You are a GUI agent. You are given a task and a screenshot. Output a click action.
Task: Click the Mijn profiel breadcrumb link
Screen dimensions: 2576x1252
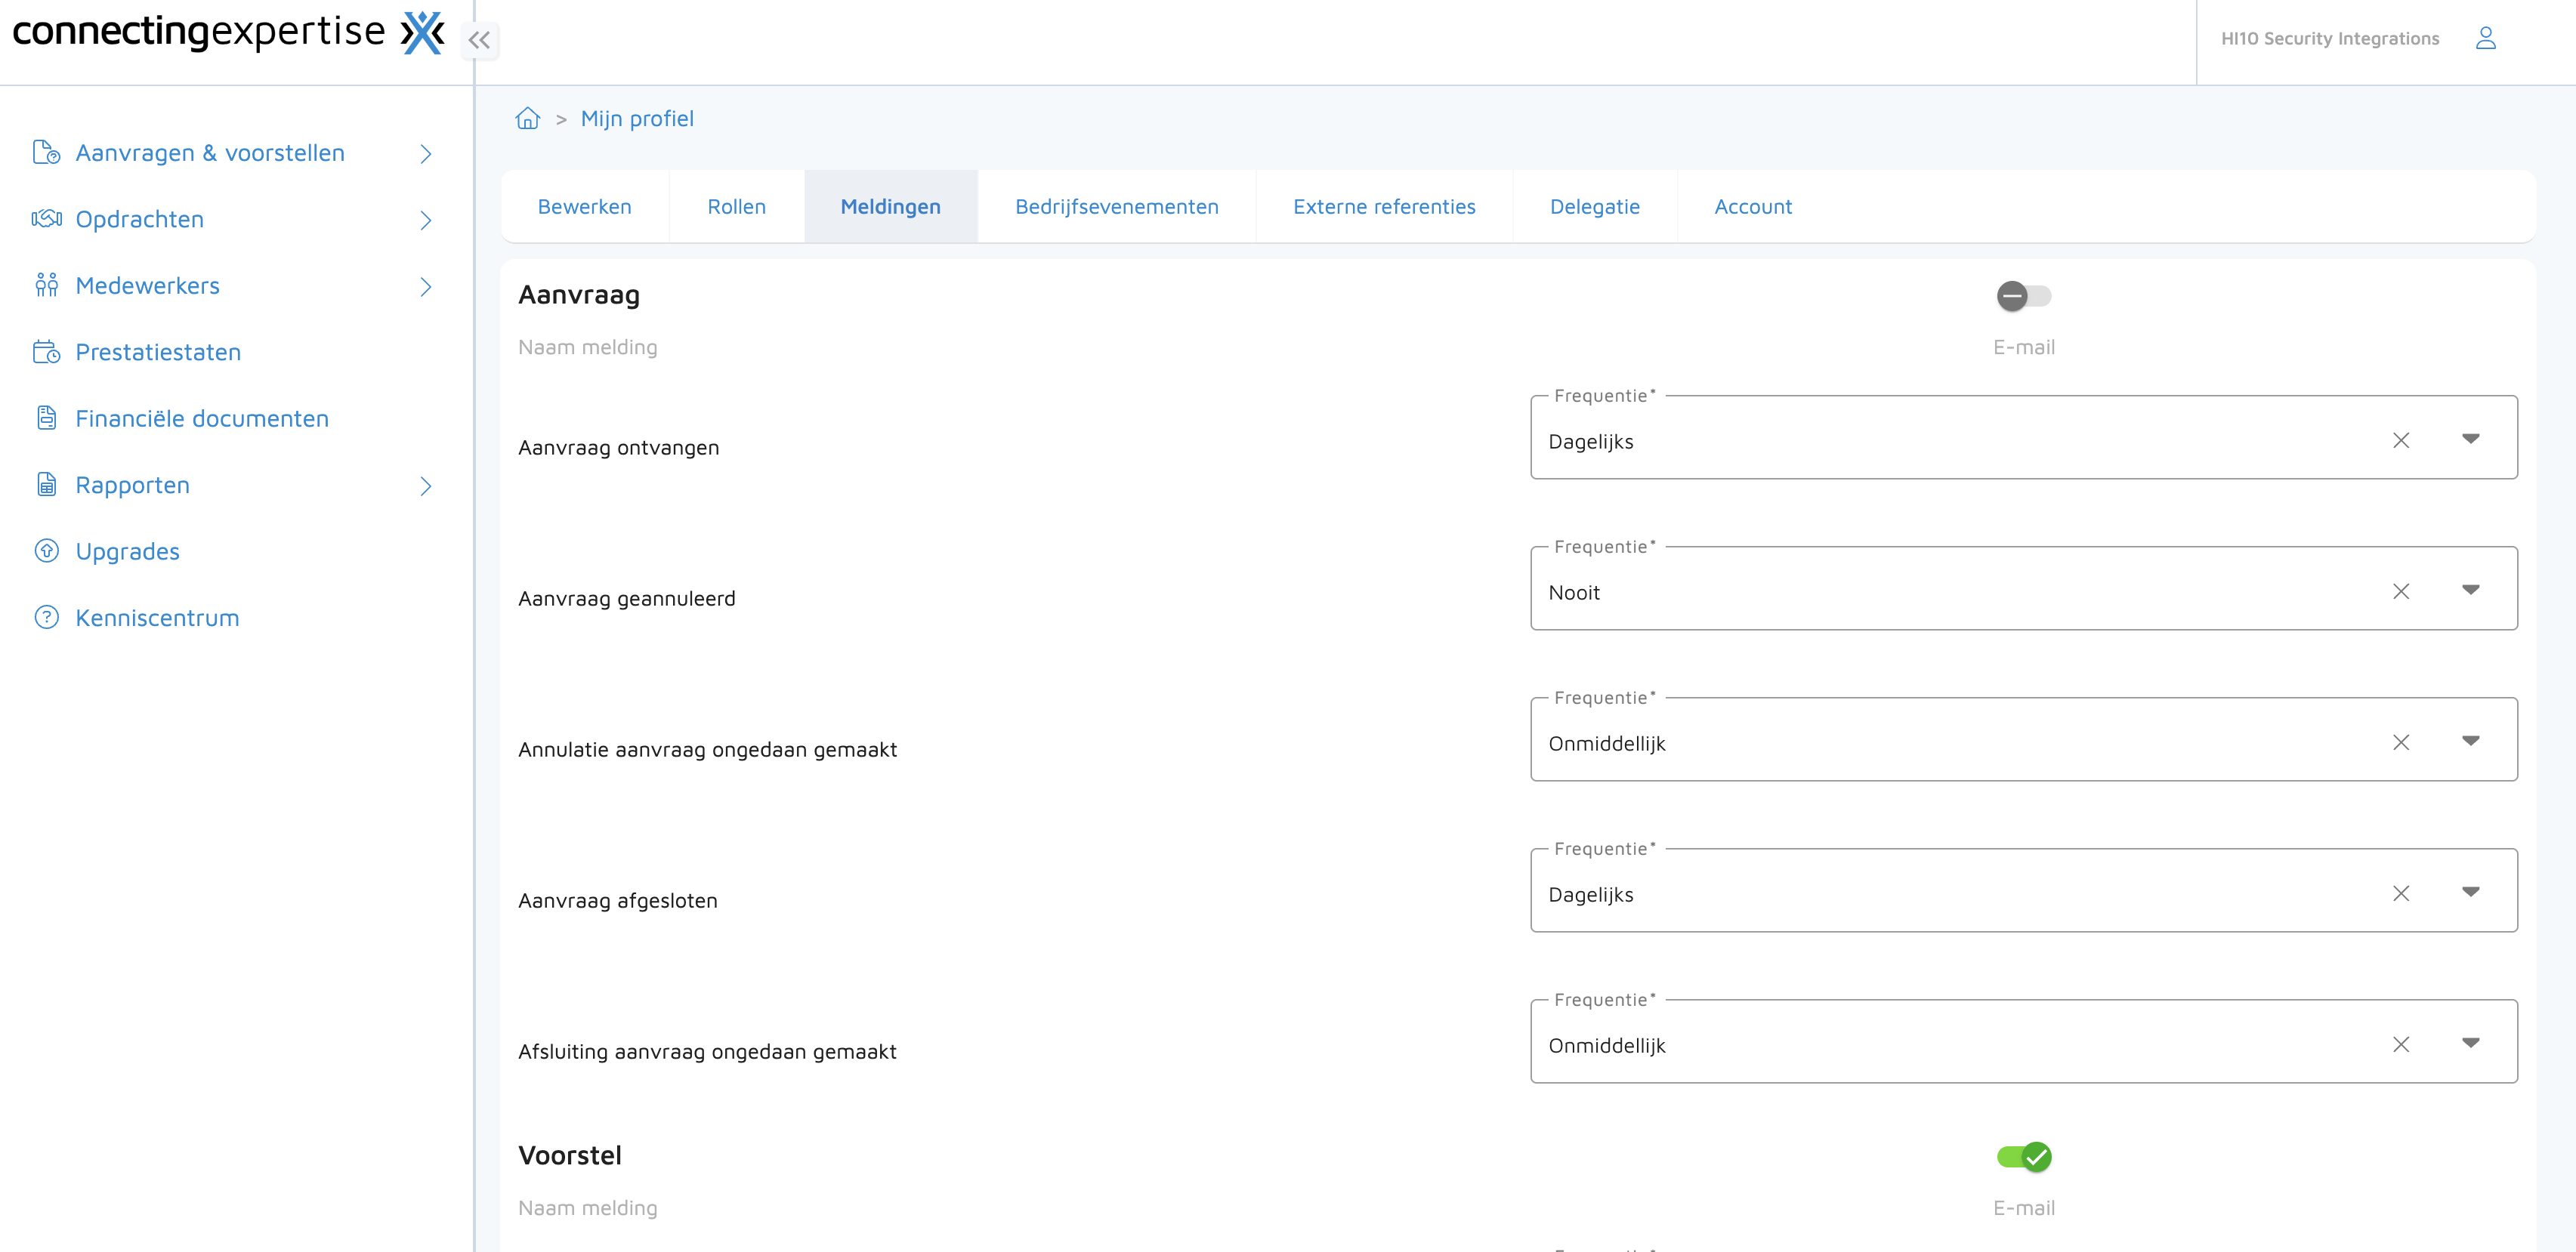(x=637, y=119)
